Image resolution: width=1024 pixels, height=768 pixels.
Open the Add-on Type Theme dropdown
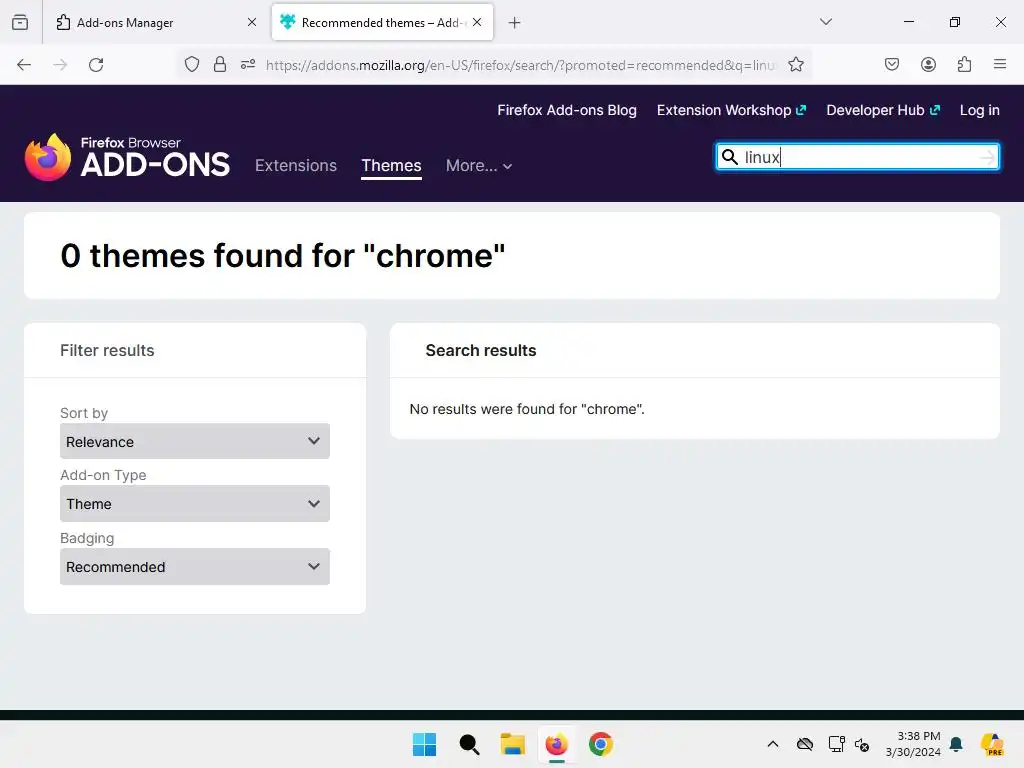coord(195,504)
